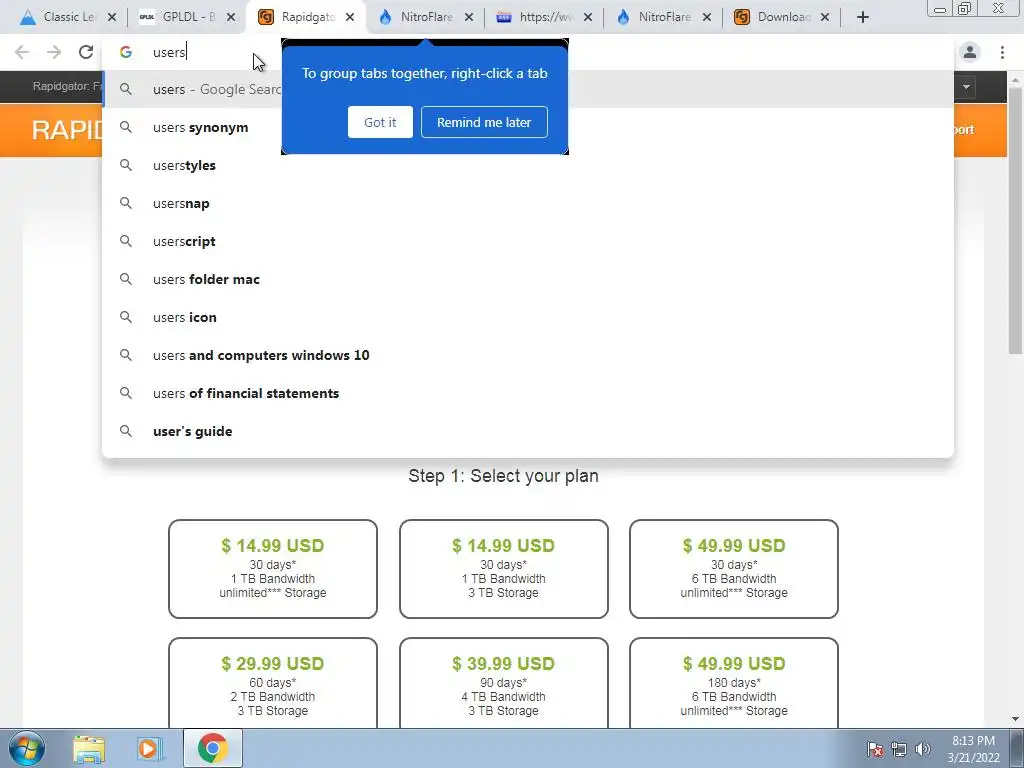Open the Chrome three-dot menu

pyautogui.click(x=1002, y=52)
